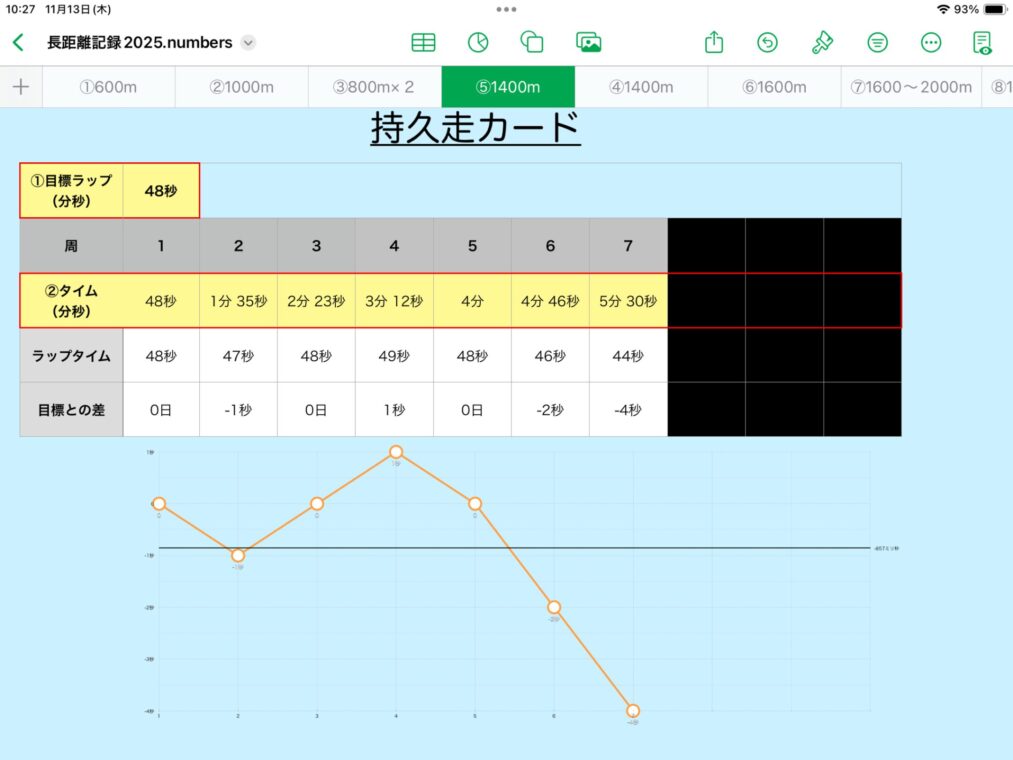Open the more options ellipsis menu

click(x=931, y=43)
